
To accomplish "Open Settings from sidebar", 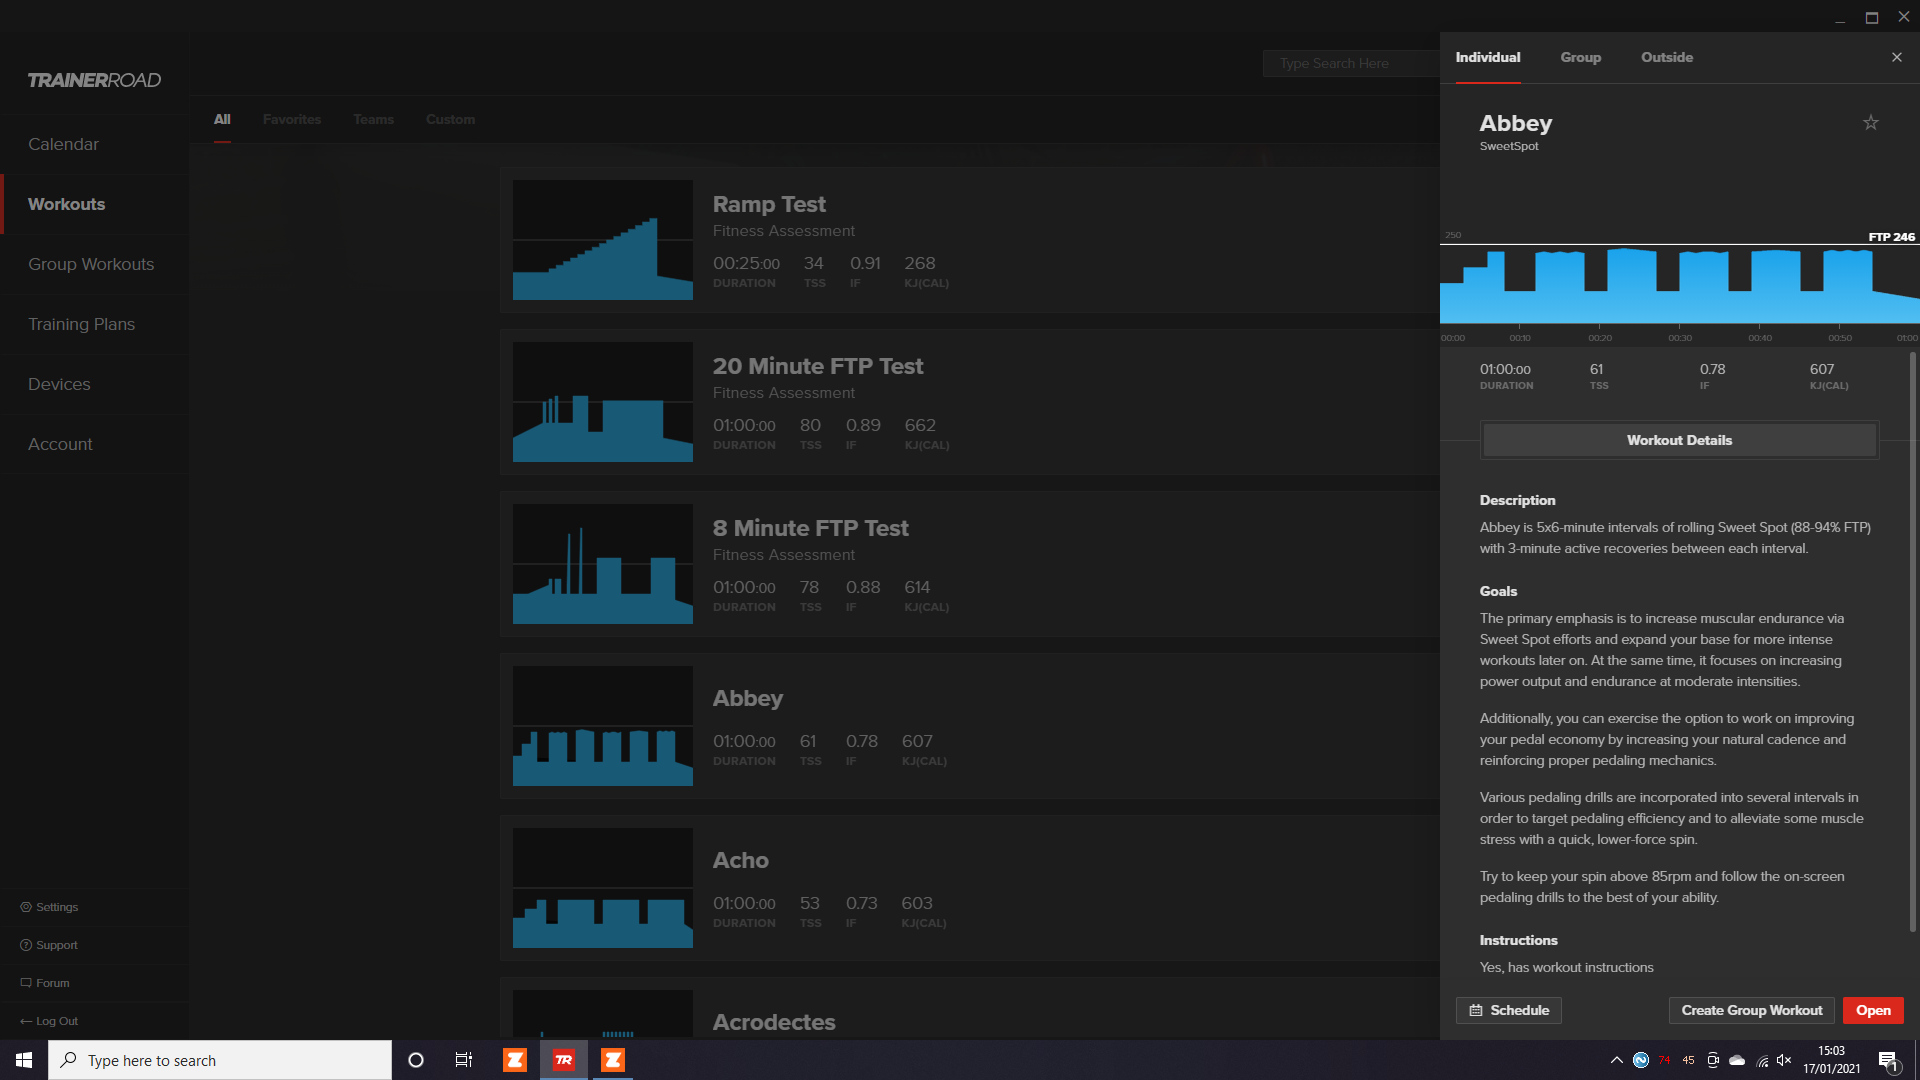I will click(x=49, y=907).
